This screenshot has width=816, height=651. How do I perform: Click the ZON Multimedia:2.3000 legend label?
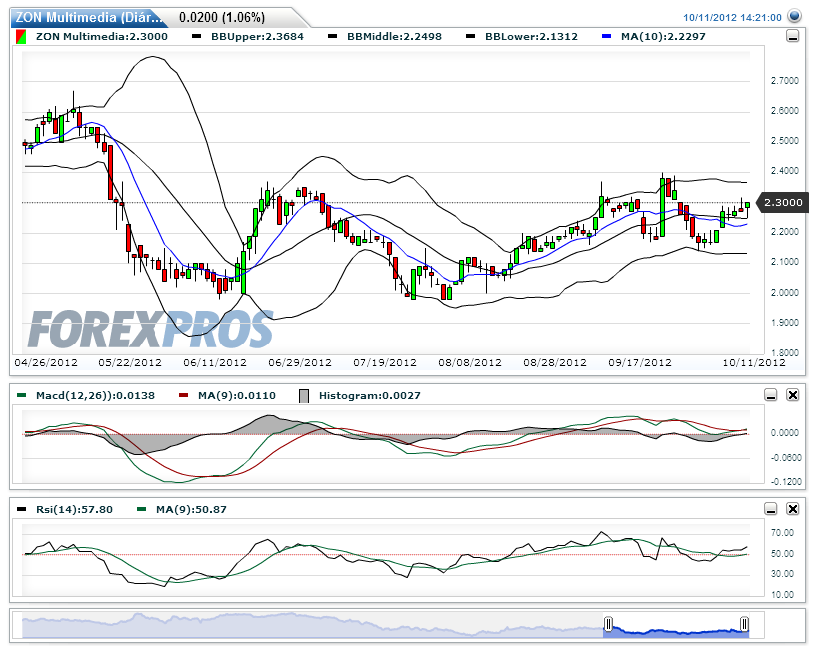coord(101,36)
